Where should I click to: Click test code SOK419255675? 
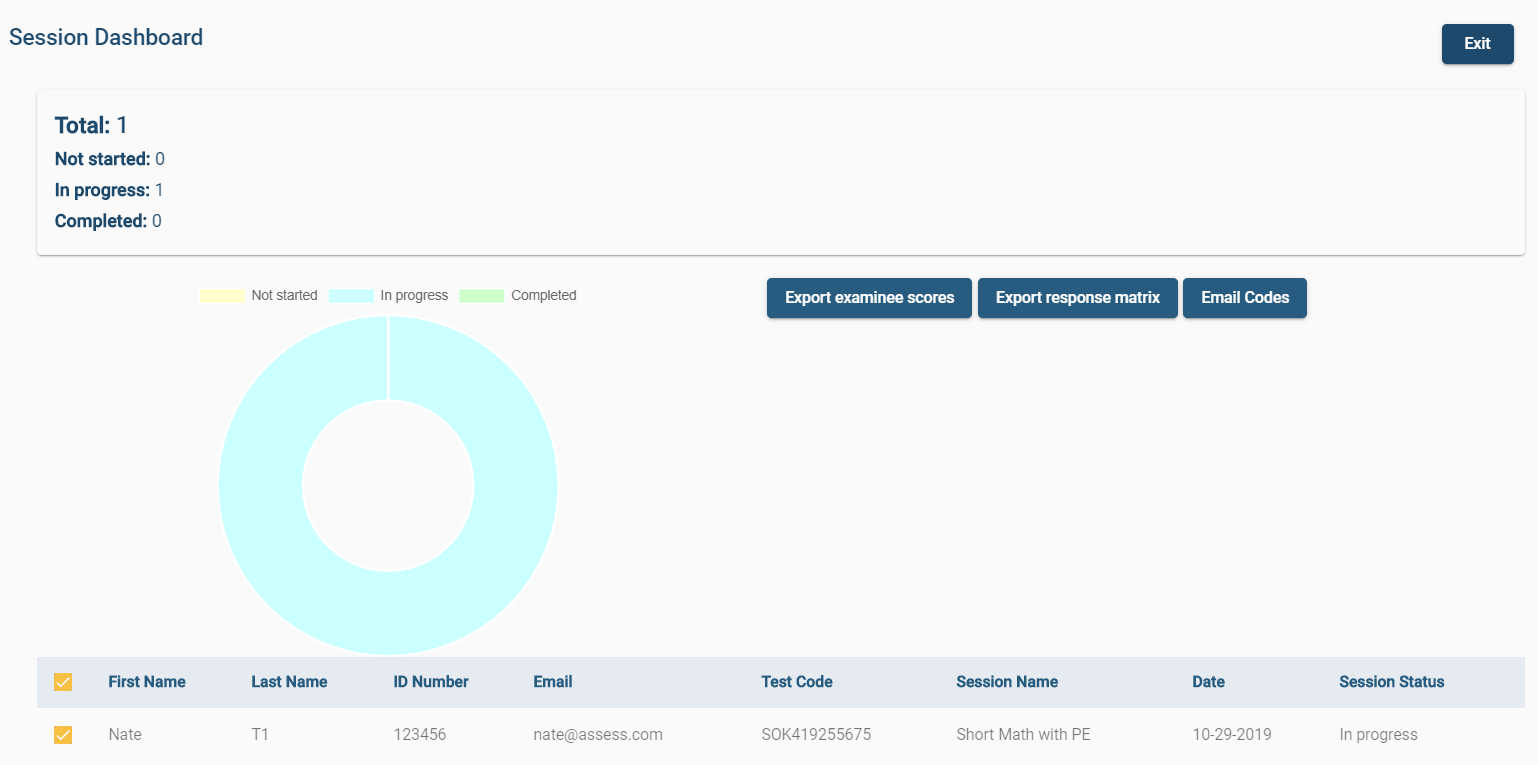coord(816,735)
